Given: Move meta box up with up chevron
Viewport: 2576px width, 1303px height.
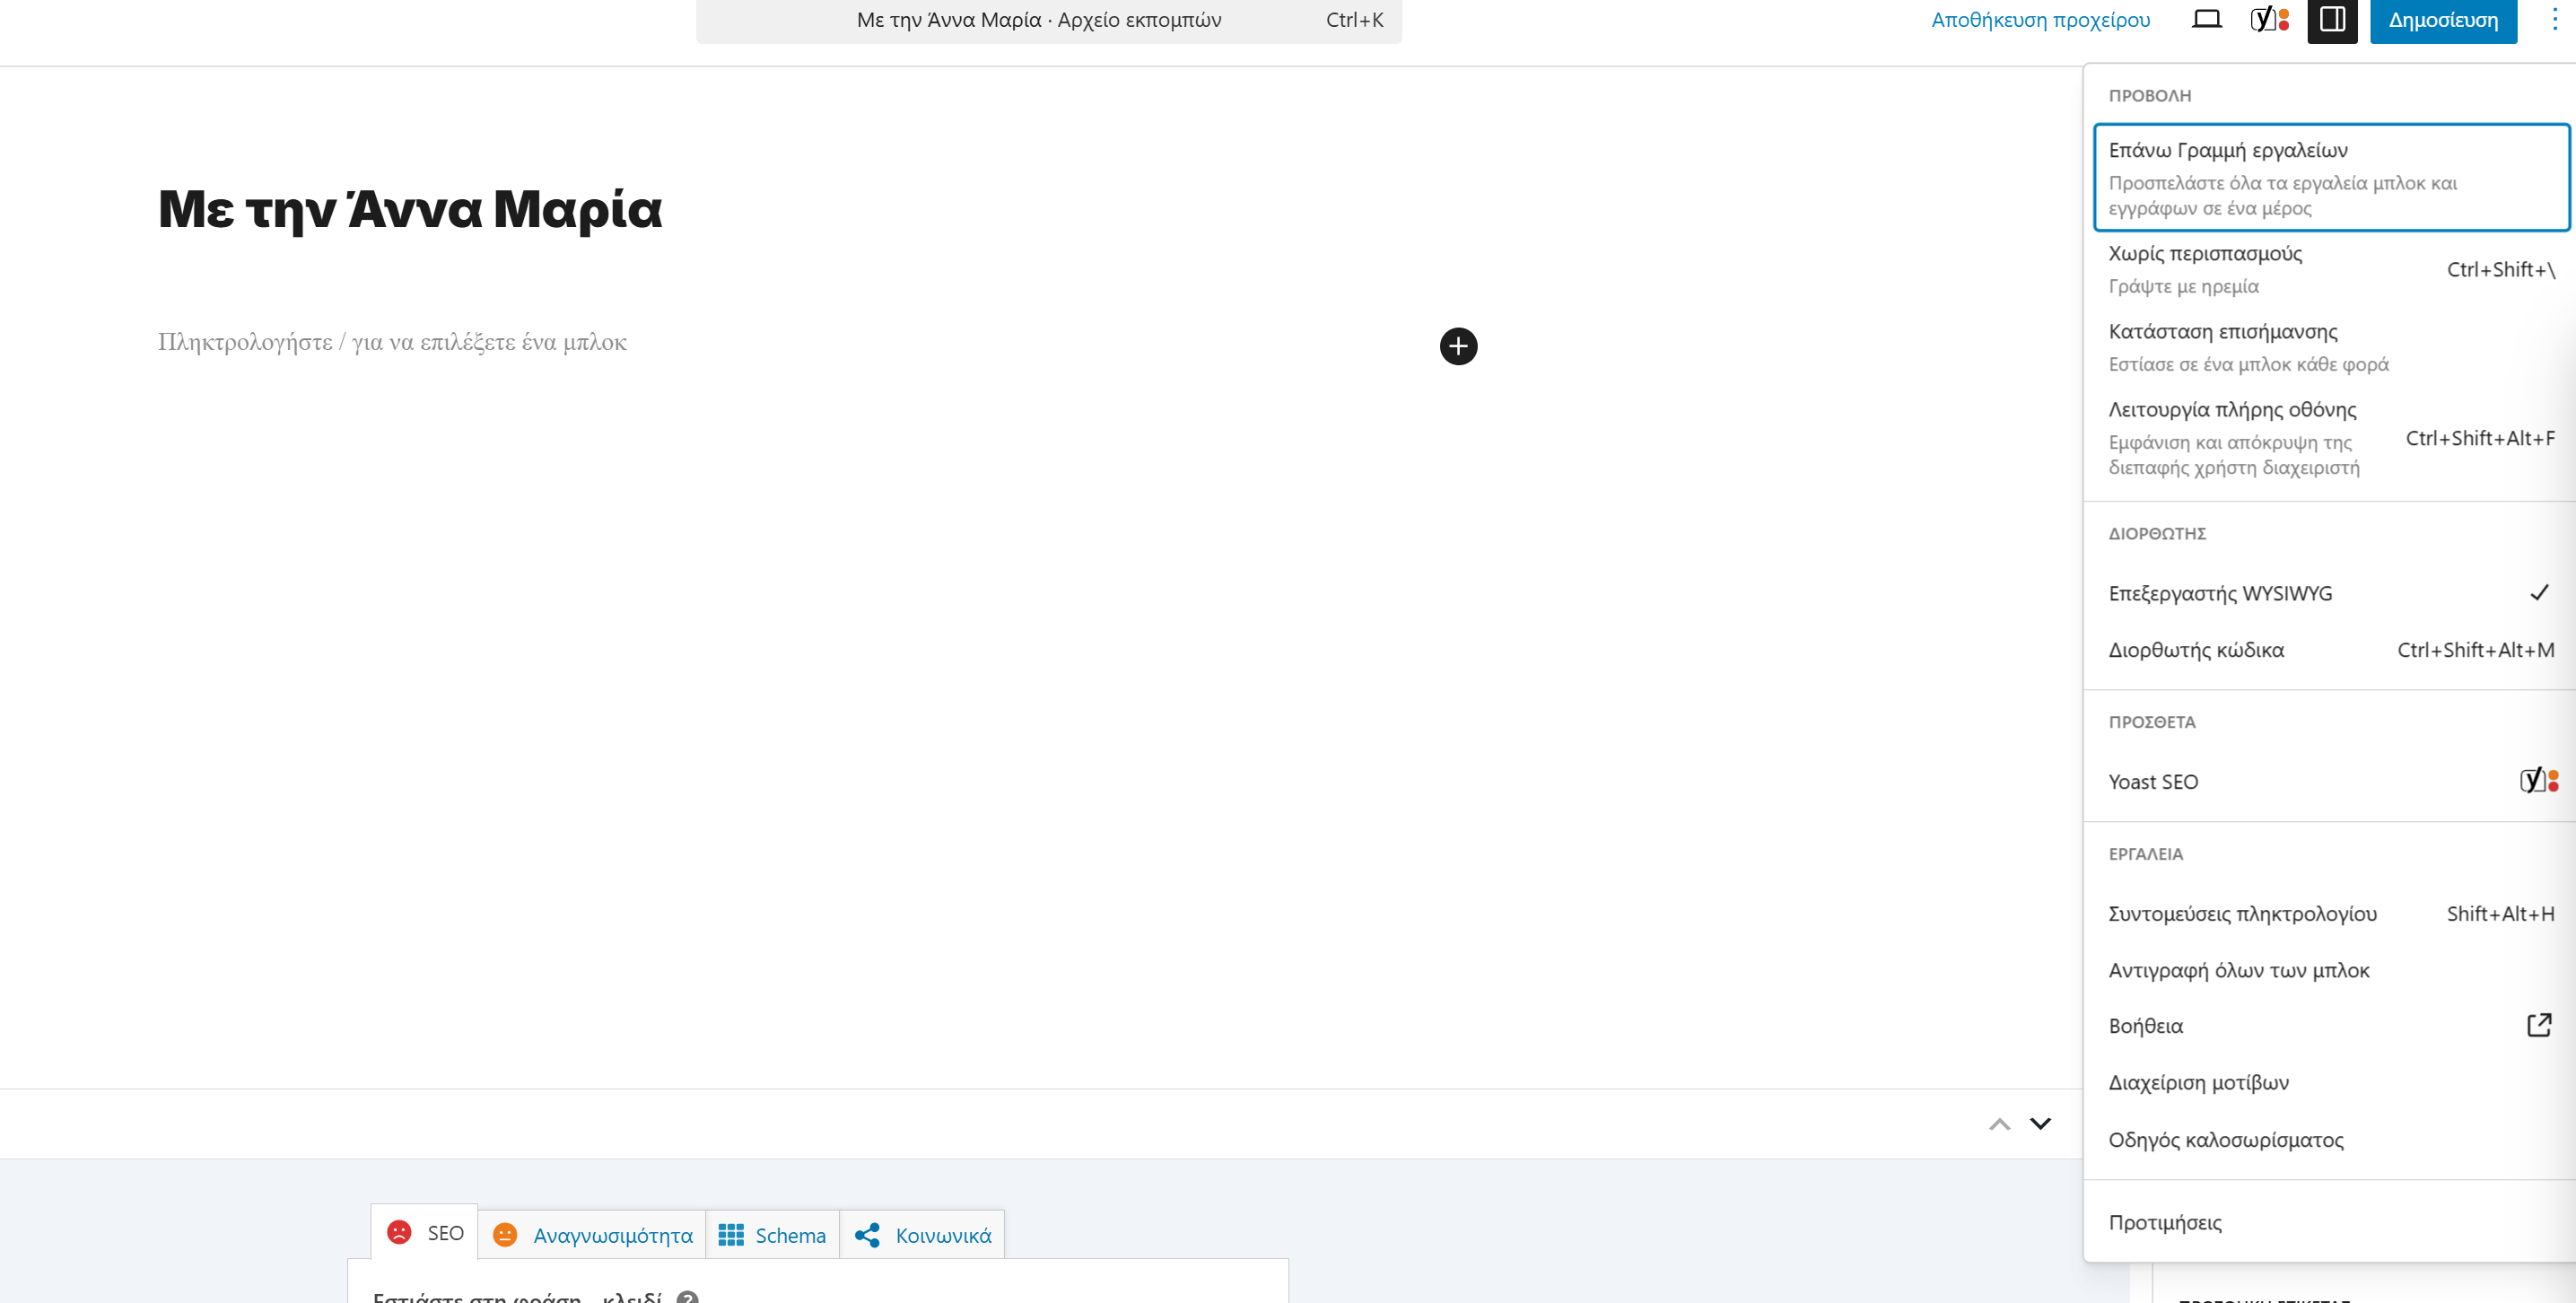Looking at the screenshot, I should pyautogui.click(x=1999, y=1124).
